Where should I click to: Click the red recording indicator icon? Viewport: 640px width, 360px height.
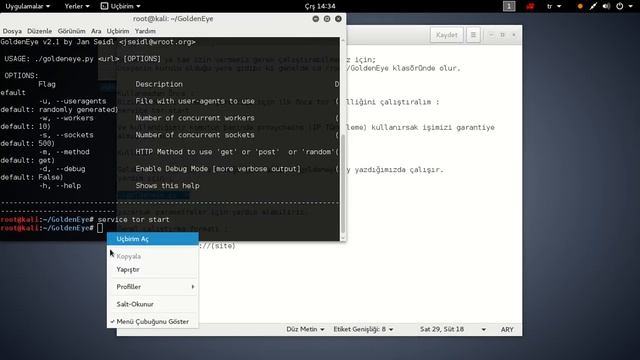(530, 6)
